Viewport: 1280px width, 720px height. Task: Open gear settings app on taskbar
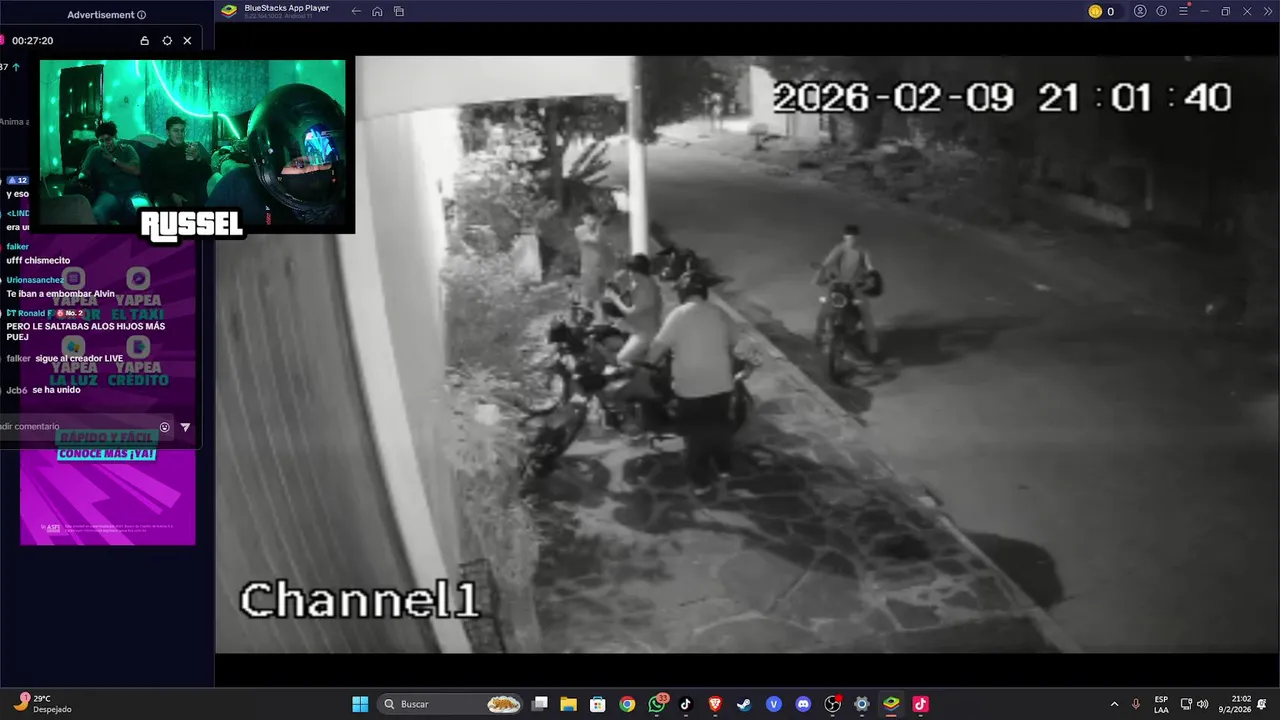click(862, 704)
